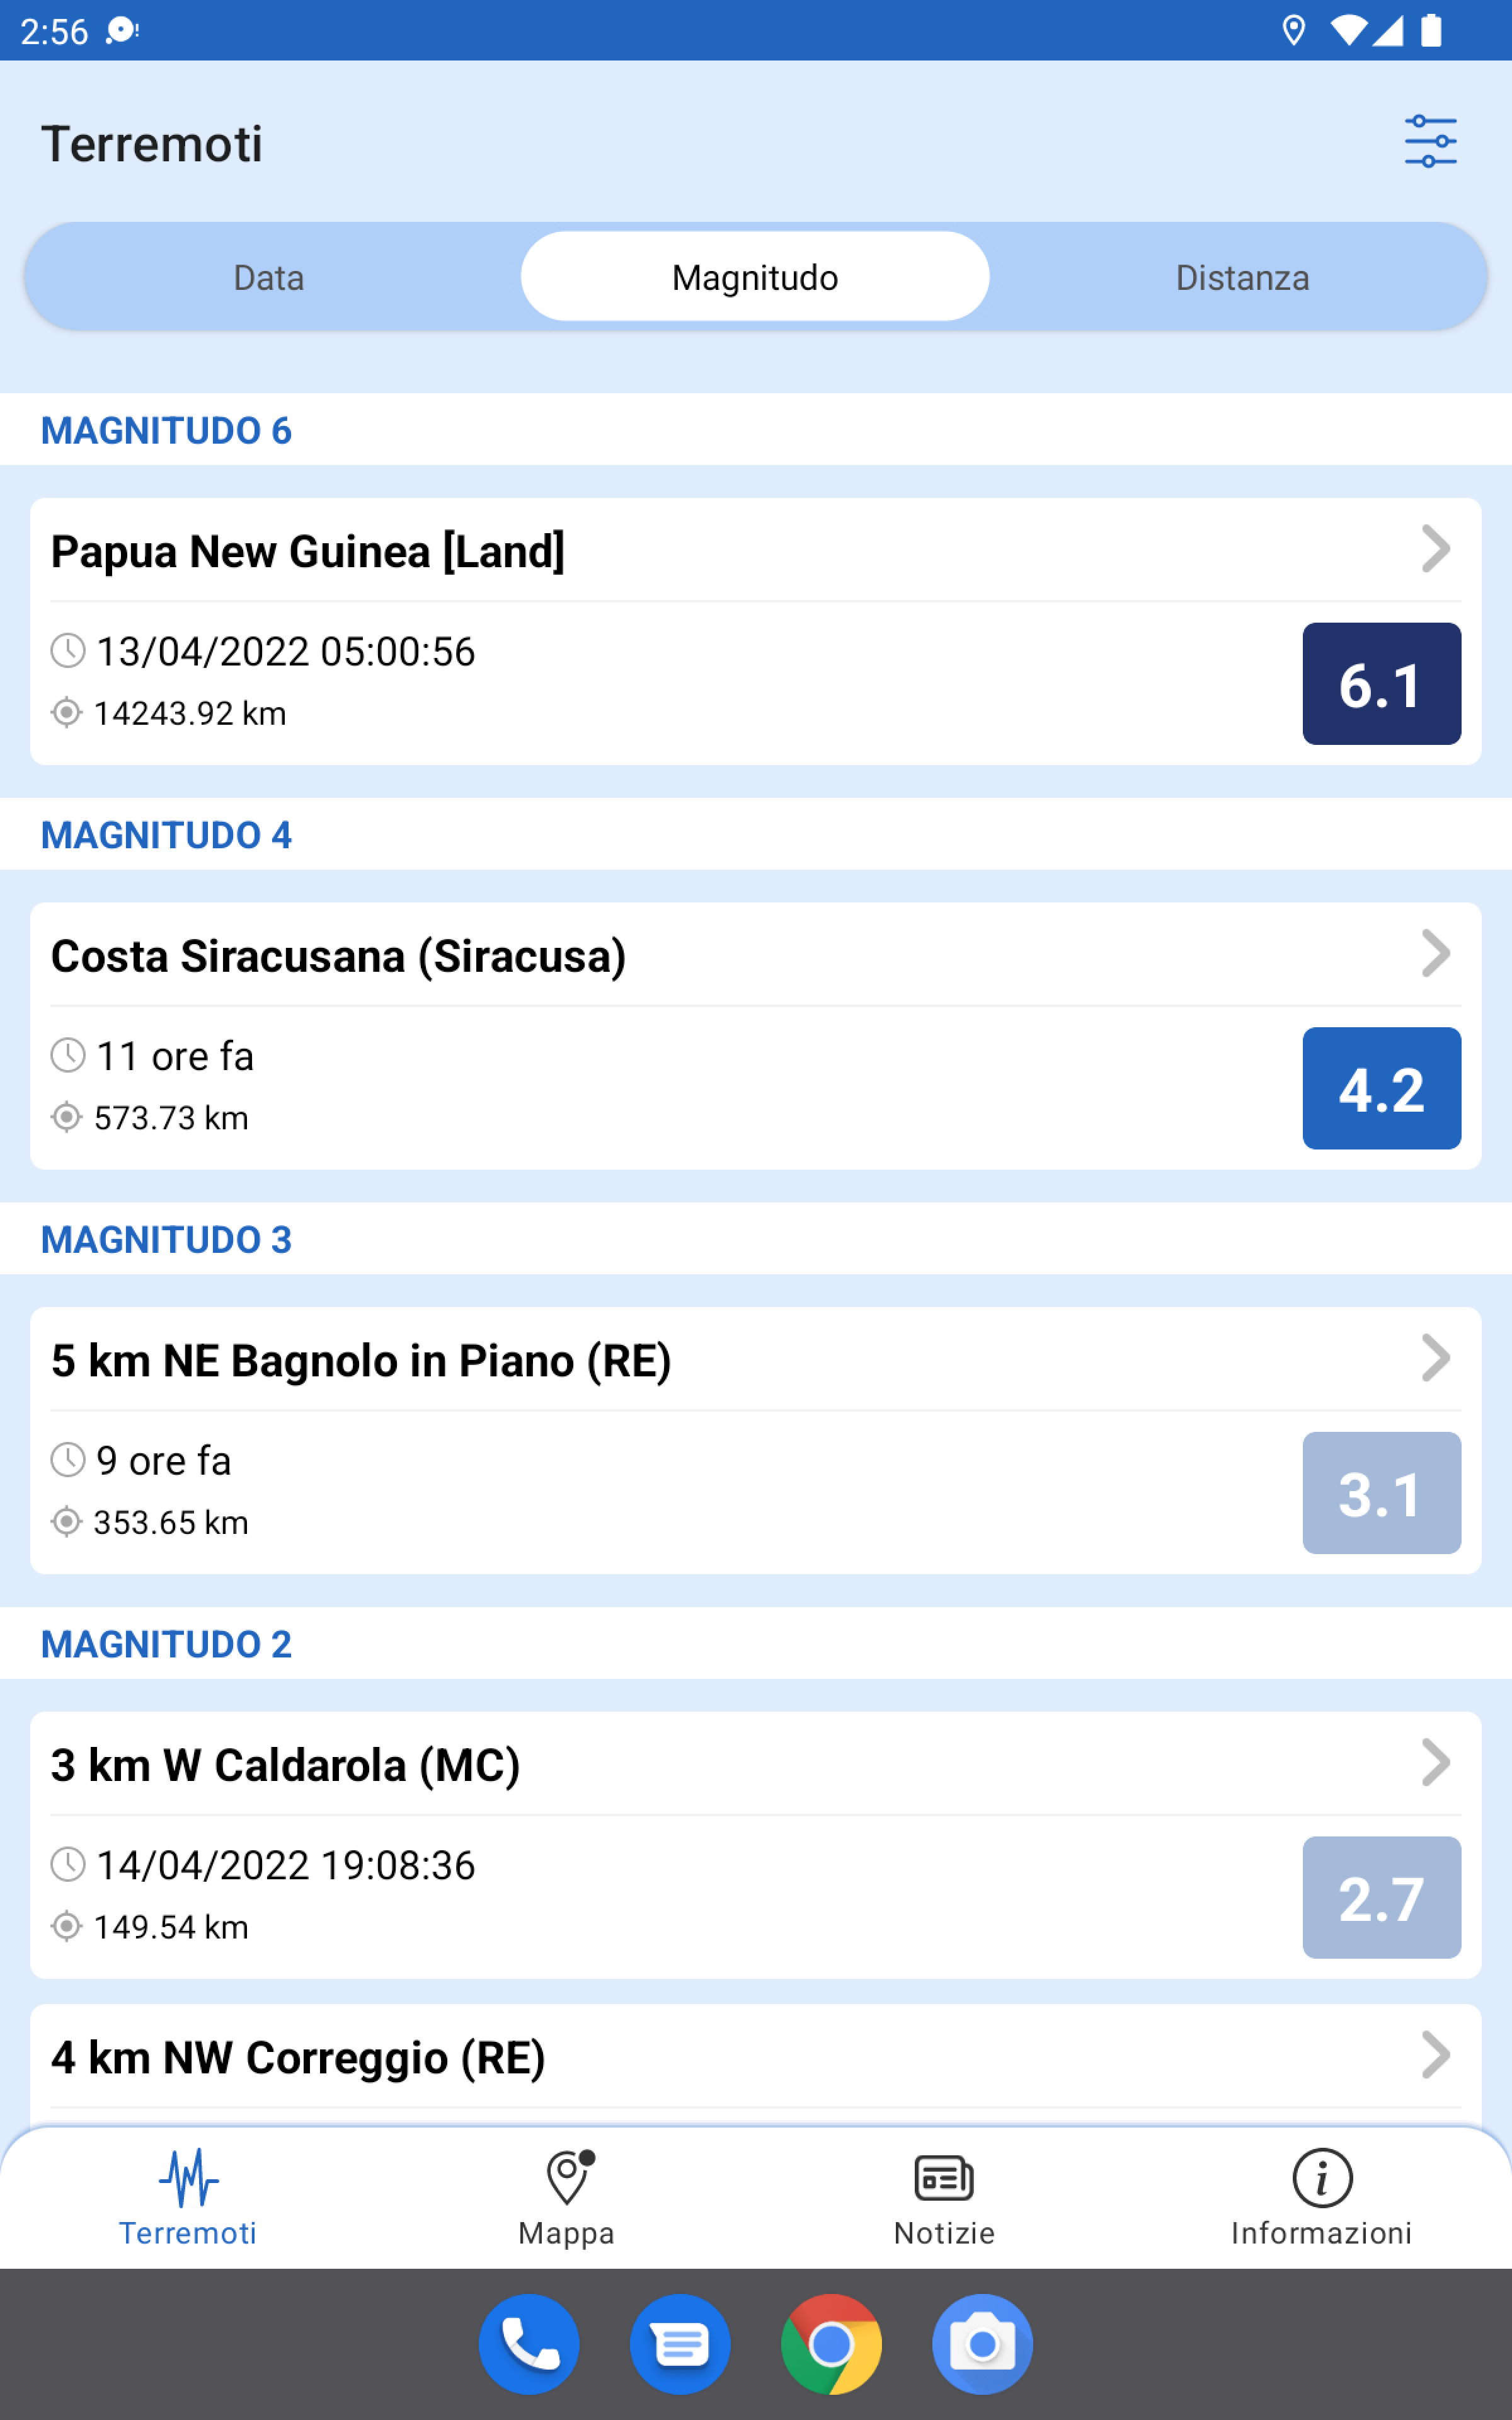1512x2420 pixels.
Task: Expand Papua New Guinea entry chevron
Action: (1435, 549)
